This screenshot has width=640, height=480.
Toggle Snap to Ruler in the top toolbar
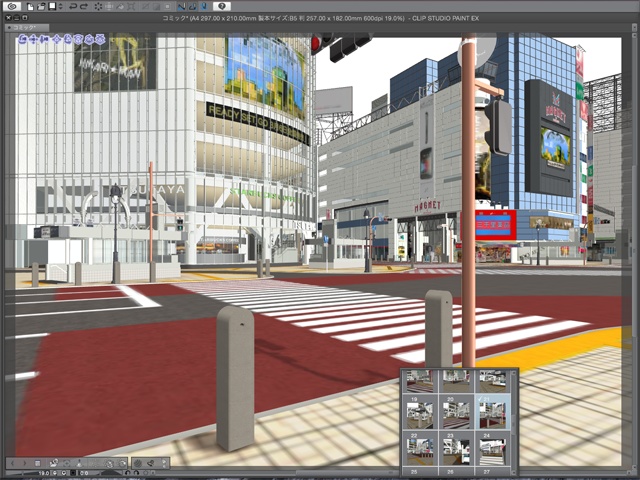[x=182, y=6]
